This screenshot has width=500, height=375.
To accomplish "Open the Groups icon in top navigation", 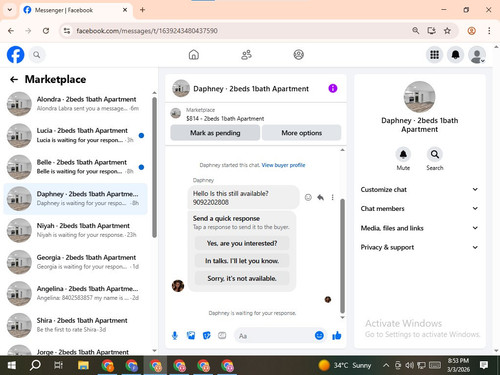I will (x=298, y=55).
